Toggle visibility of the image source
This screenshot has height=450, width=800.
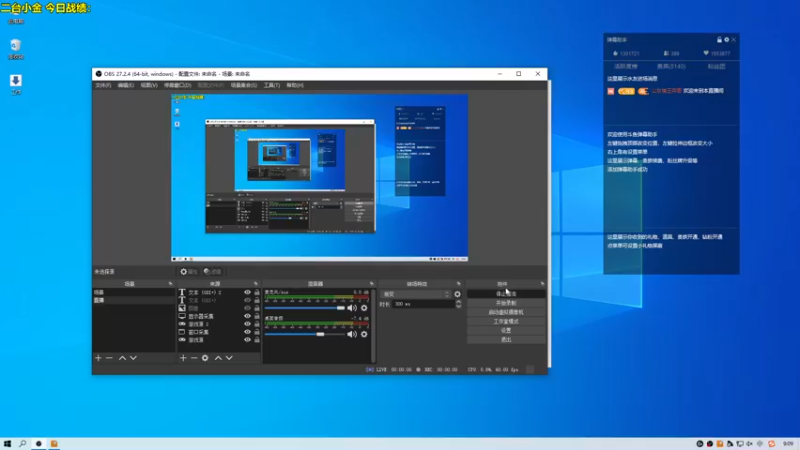point(247,308)
